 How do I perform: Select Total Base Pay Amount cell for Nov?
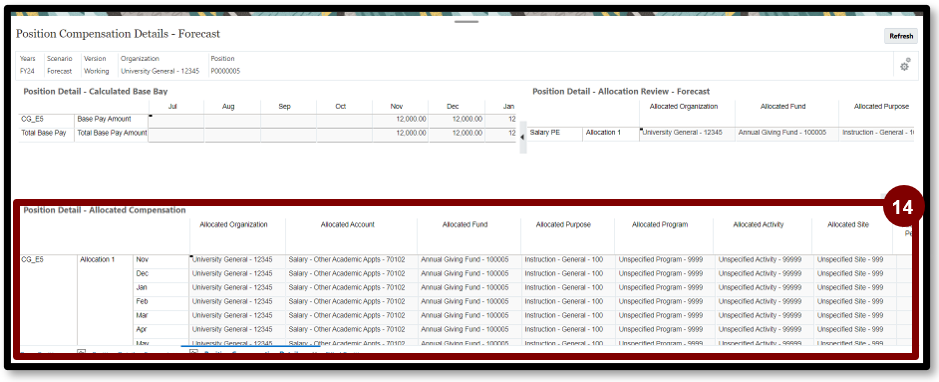(x=400, y=133)
